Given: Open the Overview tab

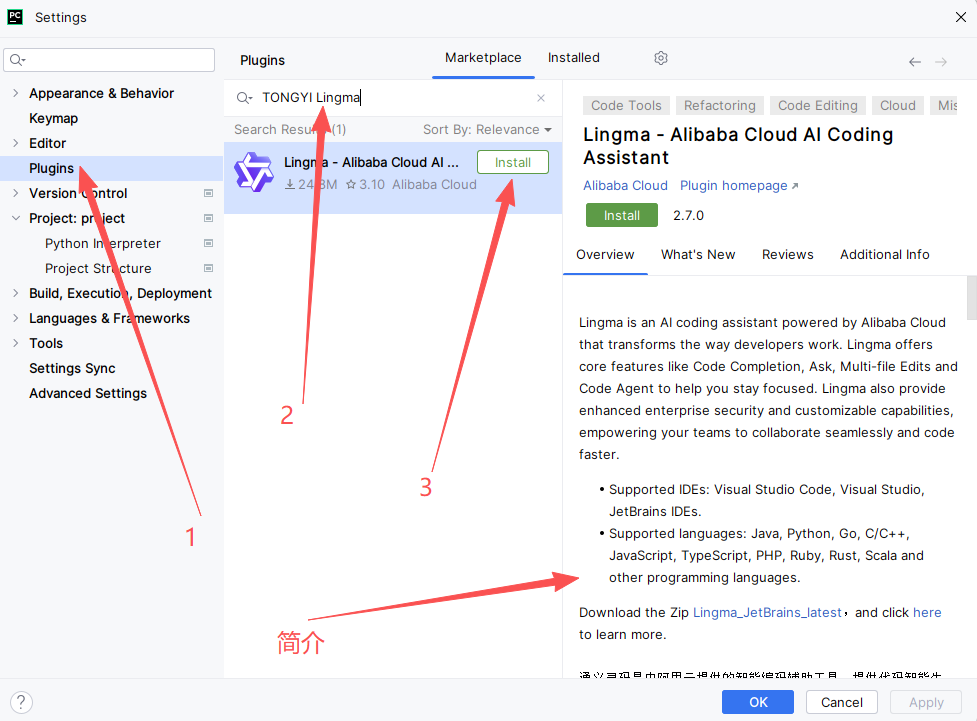Looking at the screenshot, I should [605, 254].
